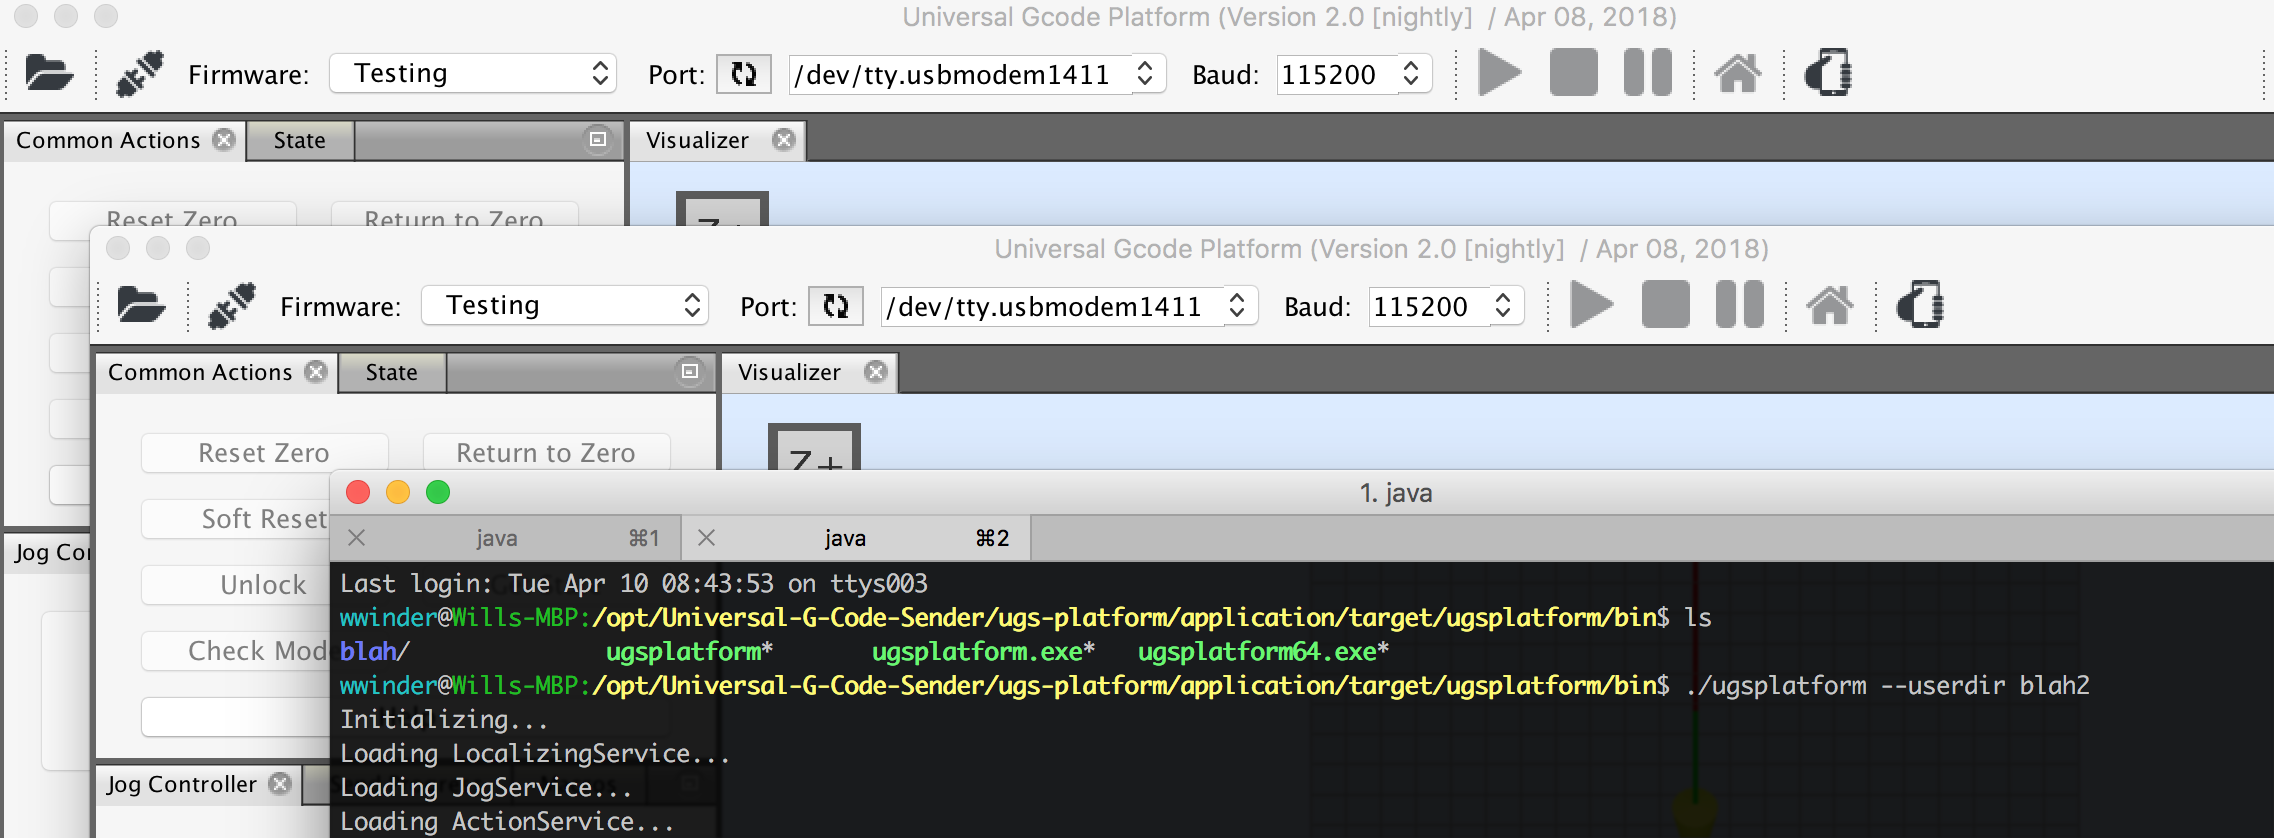Maximize panel icon in front window tab bar
This screenshot has height=838, width=2274.
690,371
